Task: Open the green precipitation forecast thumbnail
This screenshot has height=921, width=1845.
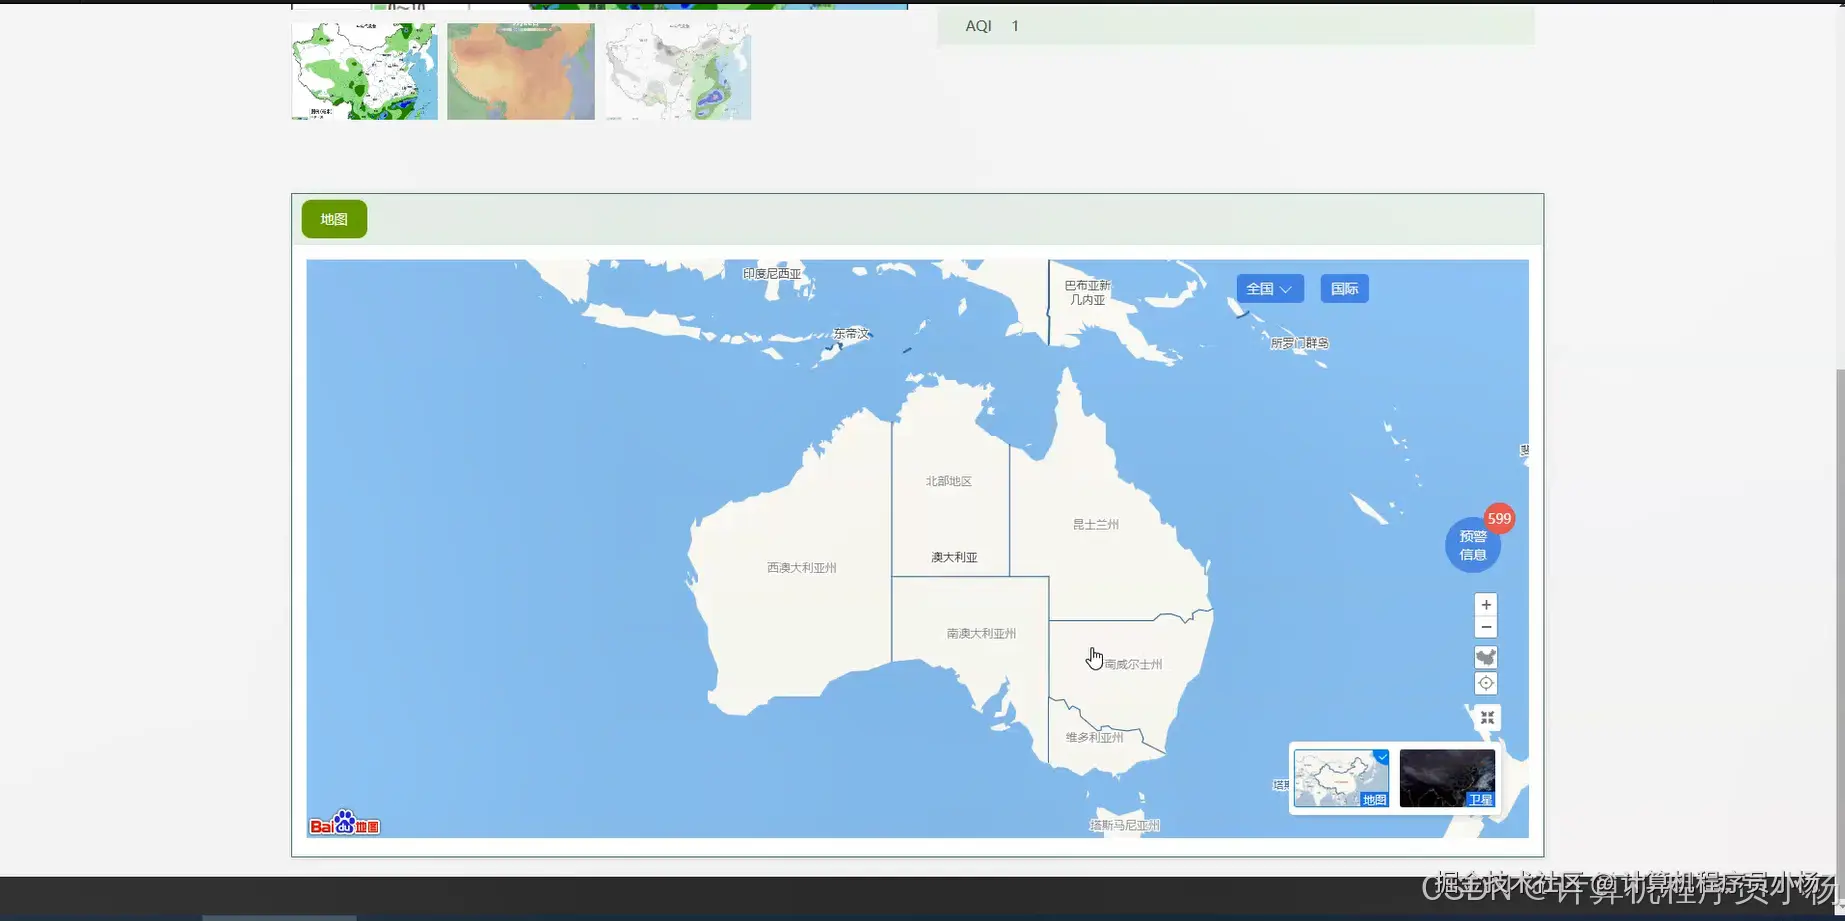Action: point(364,71)
